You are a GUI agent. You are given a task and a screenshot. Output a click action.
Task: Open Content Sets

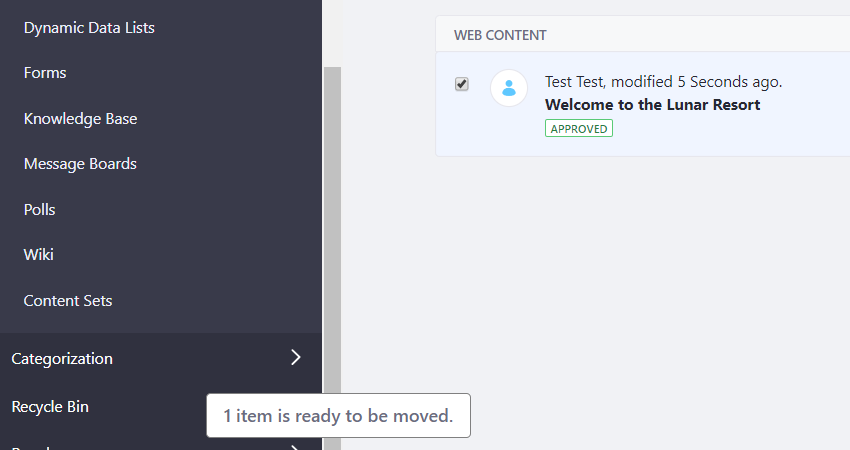pos(68,300)
